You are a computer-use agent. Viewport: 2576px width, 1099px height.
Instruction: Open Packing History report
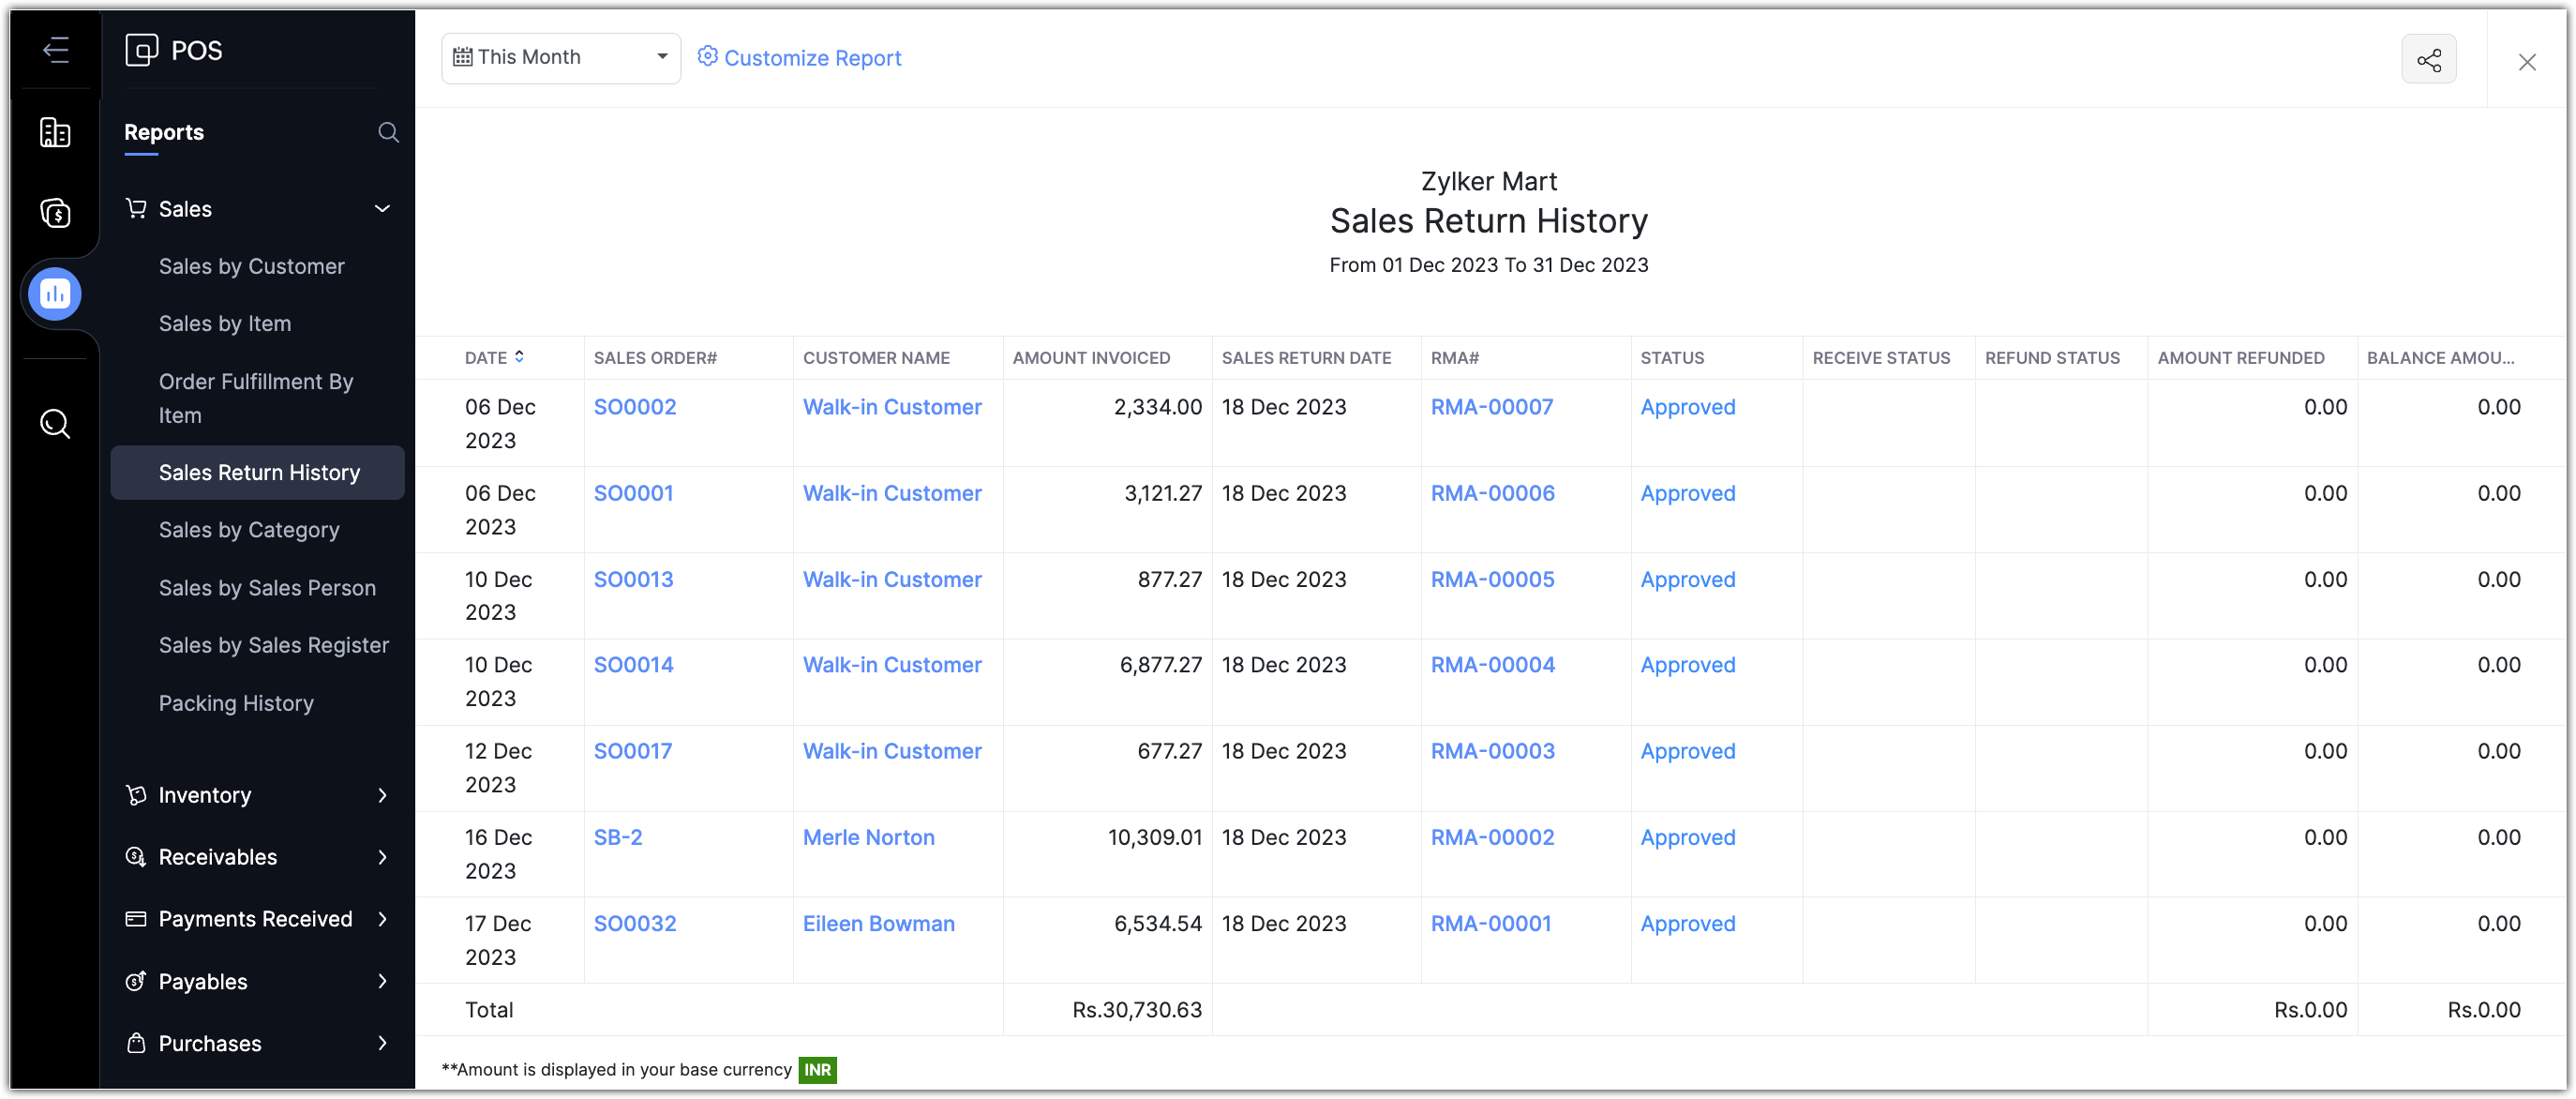click(236, 703)
